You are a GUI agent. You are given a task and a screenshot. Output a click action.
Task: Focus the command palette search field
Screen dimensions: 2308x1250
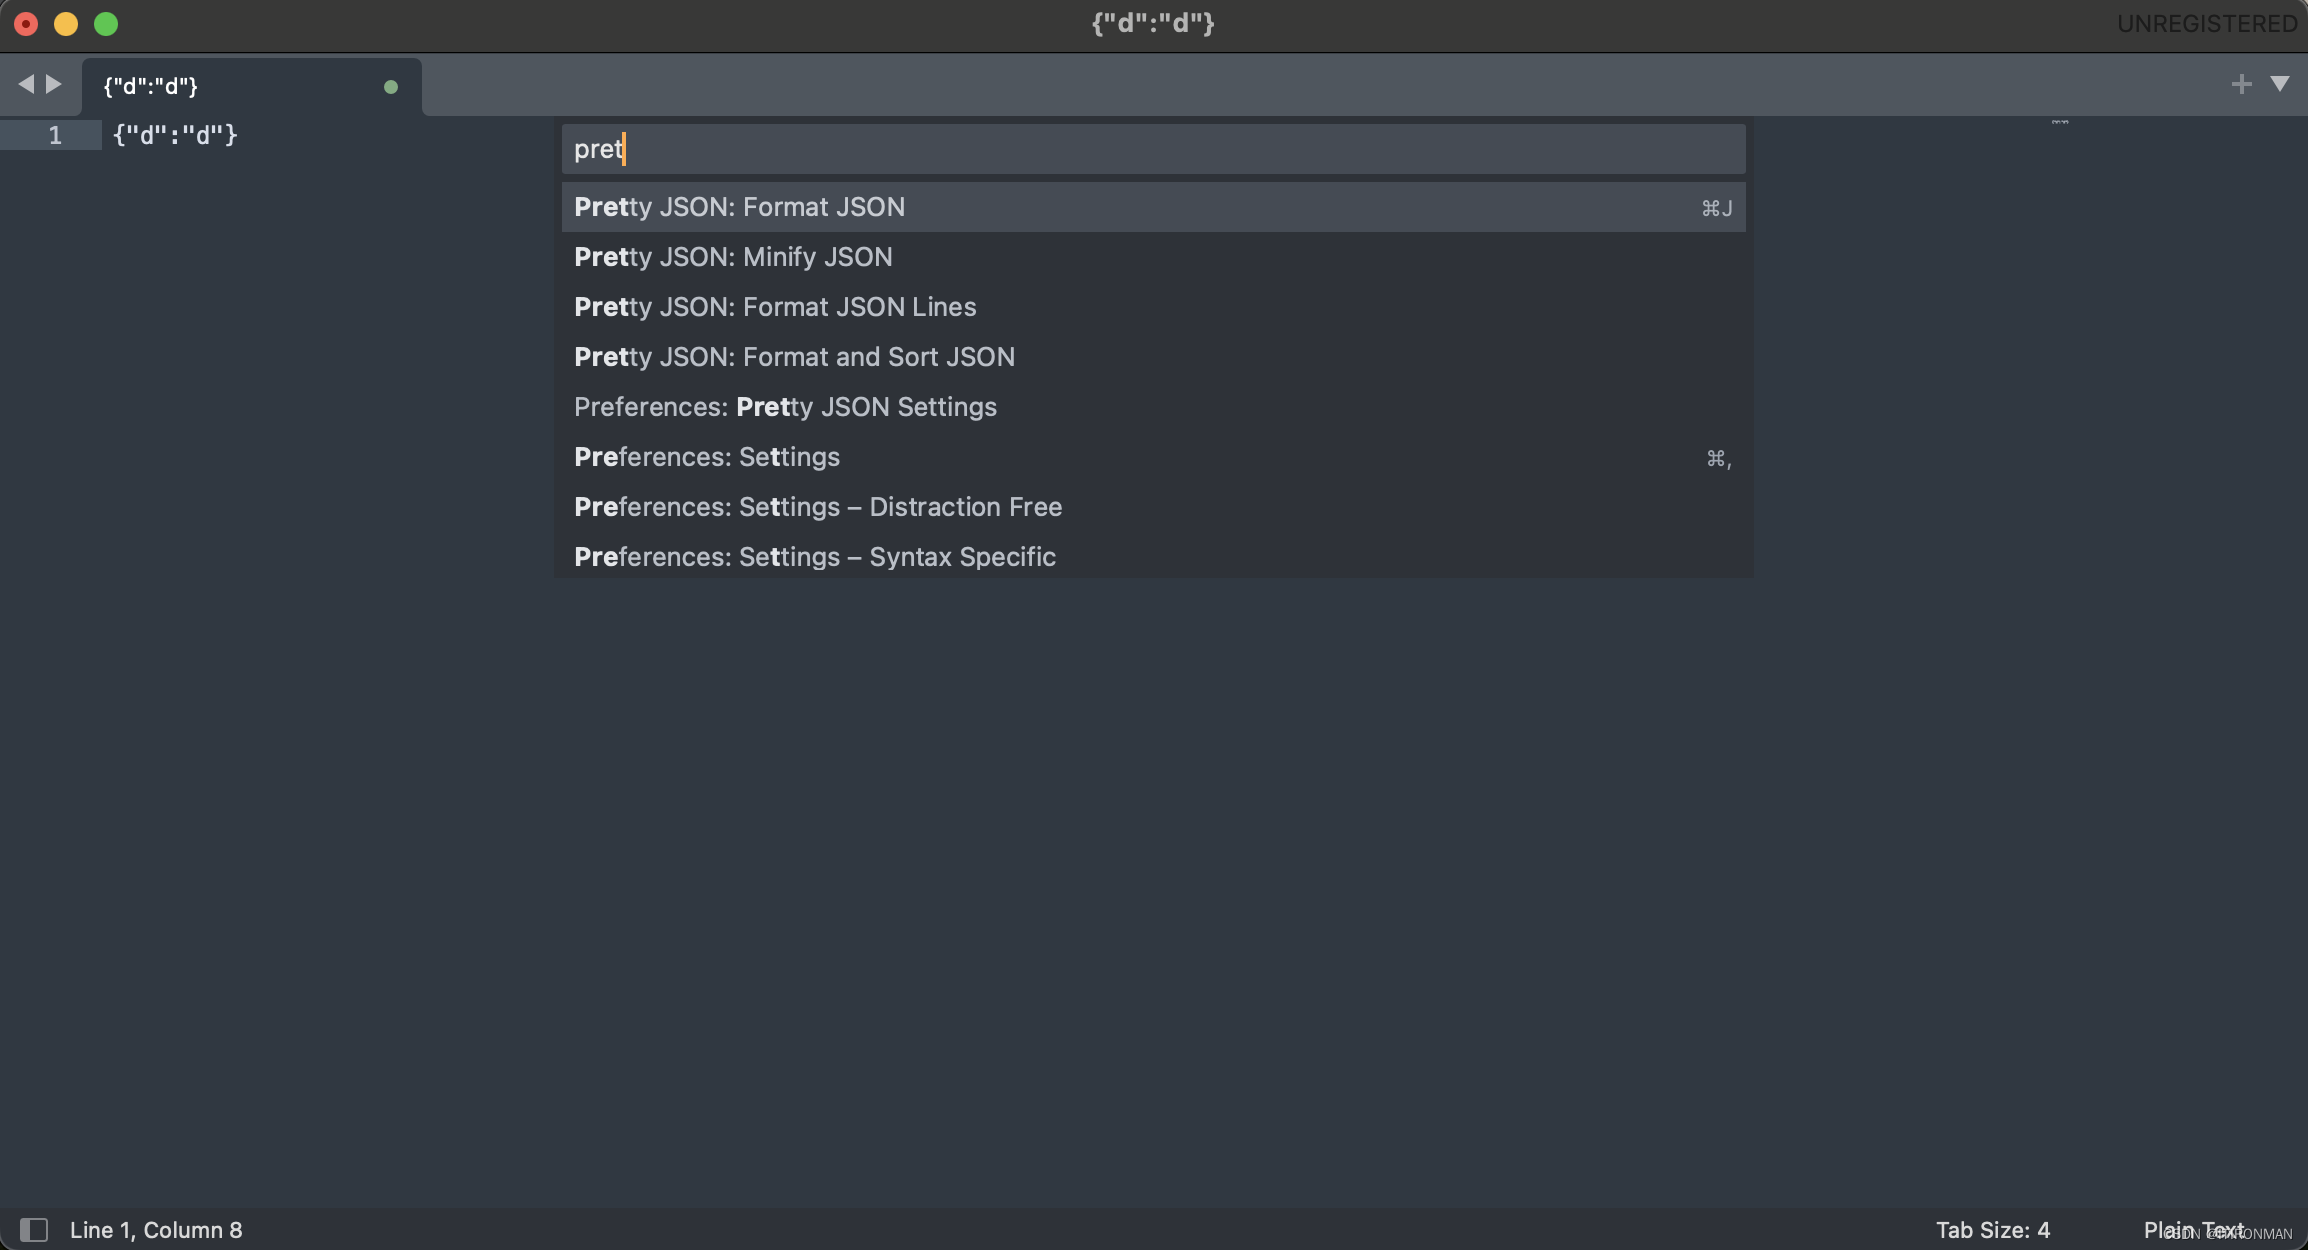click(x=1153, y=149)
